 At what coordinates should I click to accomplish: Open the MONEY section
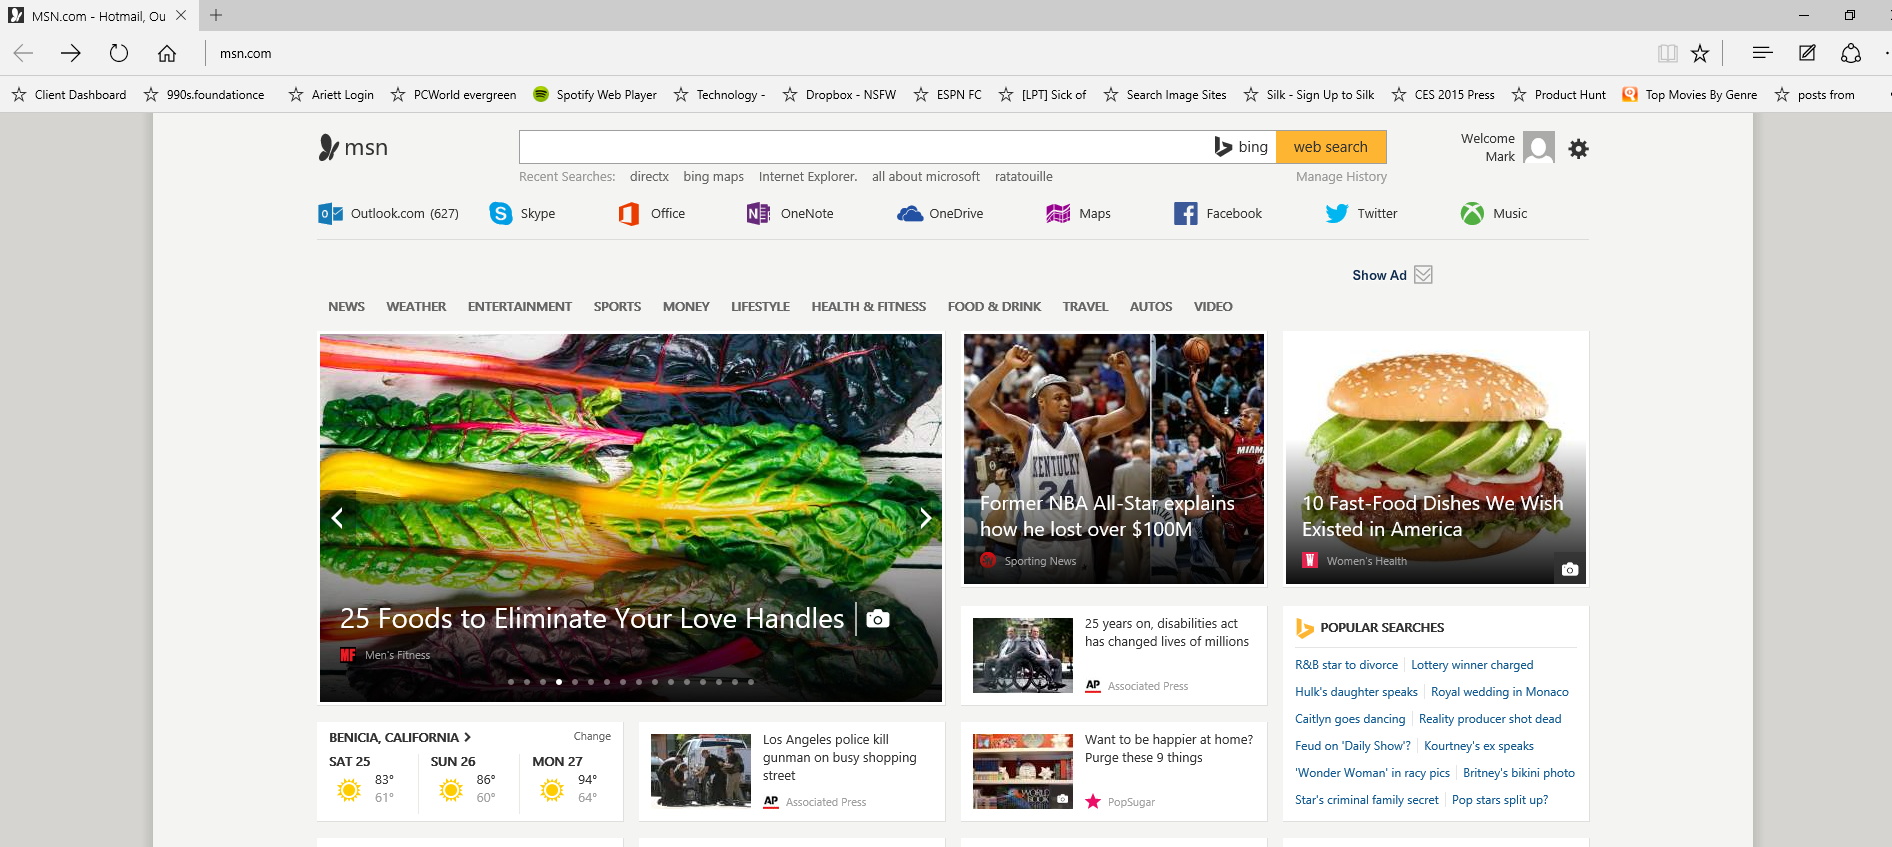pyautogui.click(x=686, y=307)
